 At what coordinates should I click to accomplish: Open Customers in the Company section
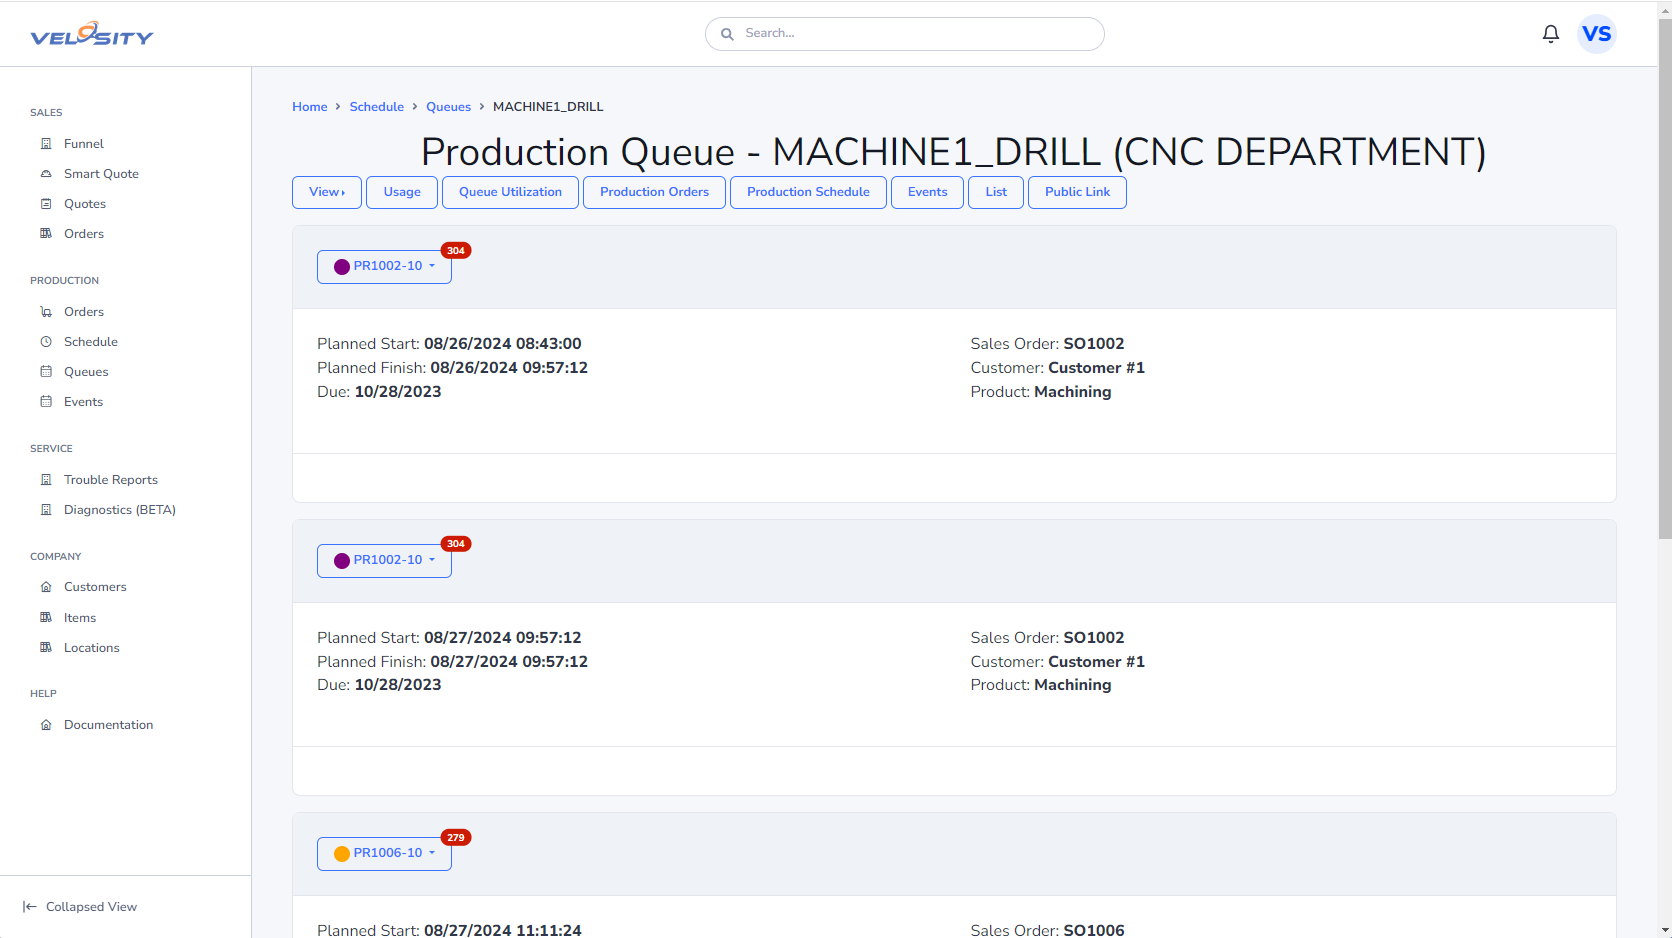point(95,587)
